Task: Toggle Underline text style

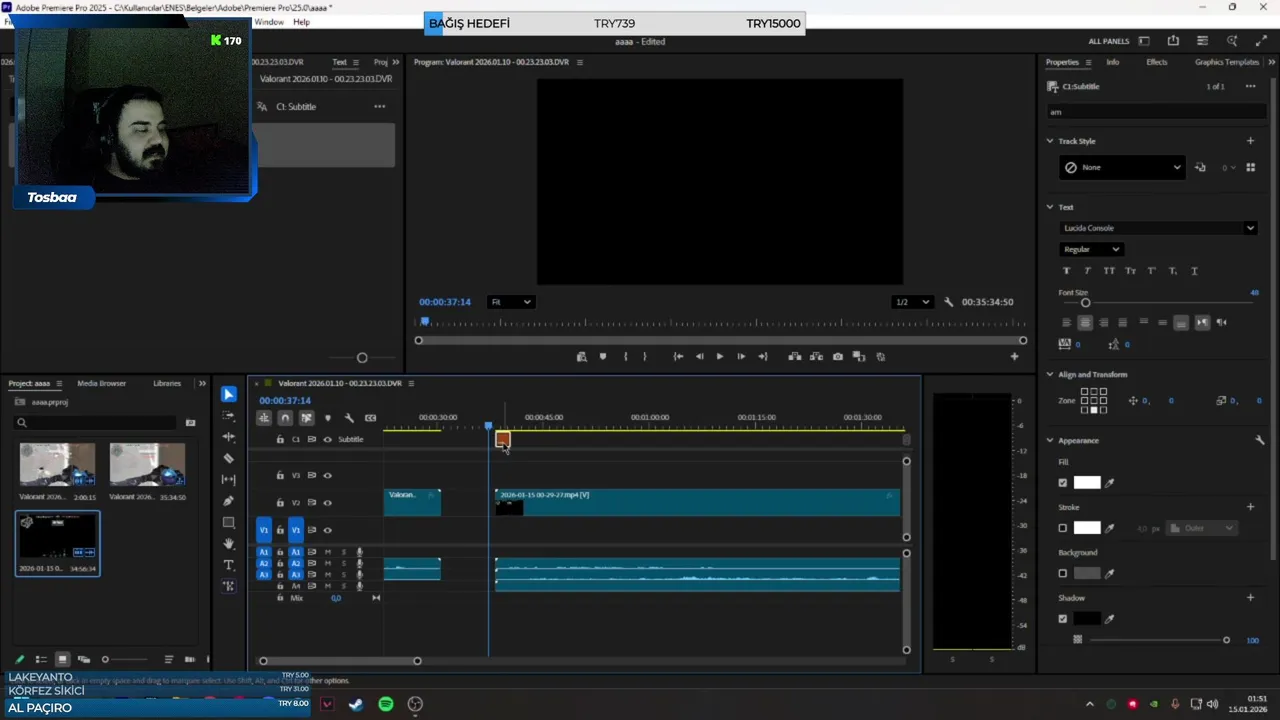Action: 1194,271
